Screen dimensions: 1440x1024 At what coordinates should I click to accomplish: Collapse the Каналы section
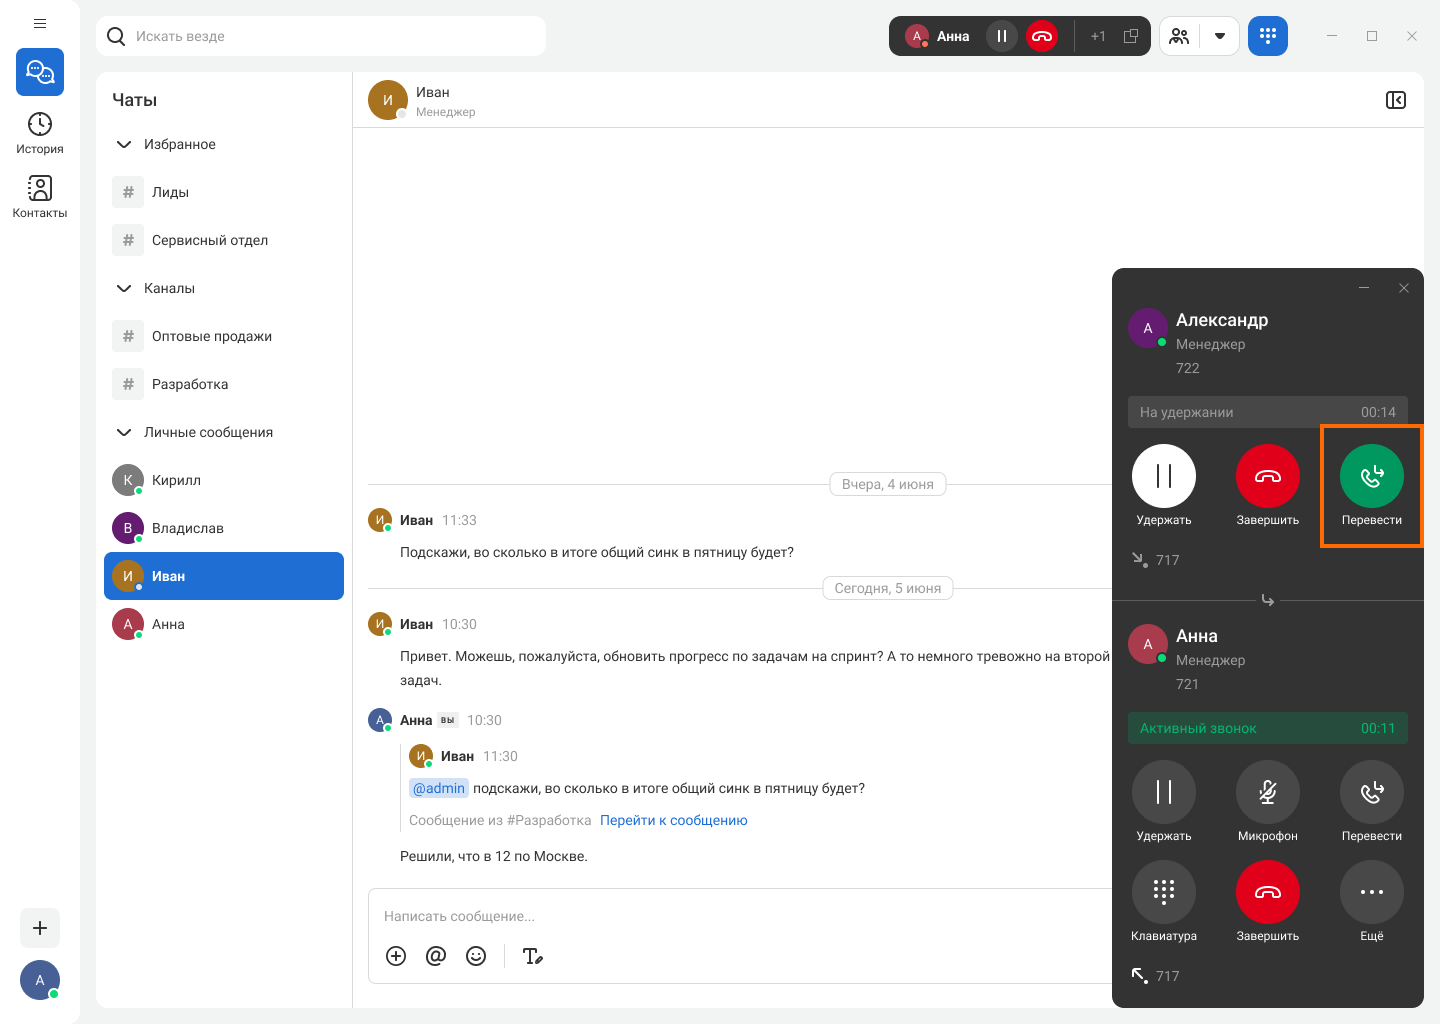pos(124,288)
